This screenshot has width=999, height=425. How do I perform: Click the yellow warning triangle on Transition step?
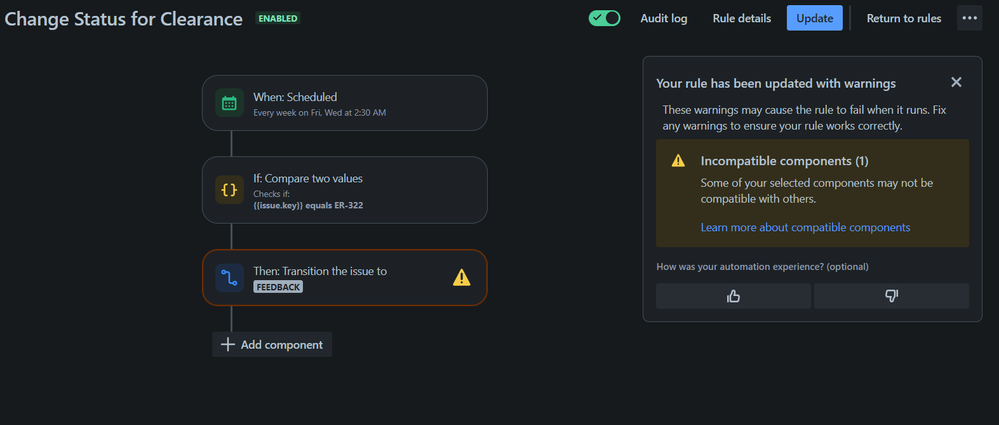(461, 277)
